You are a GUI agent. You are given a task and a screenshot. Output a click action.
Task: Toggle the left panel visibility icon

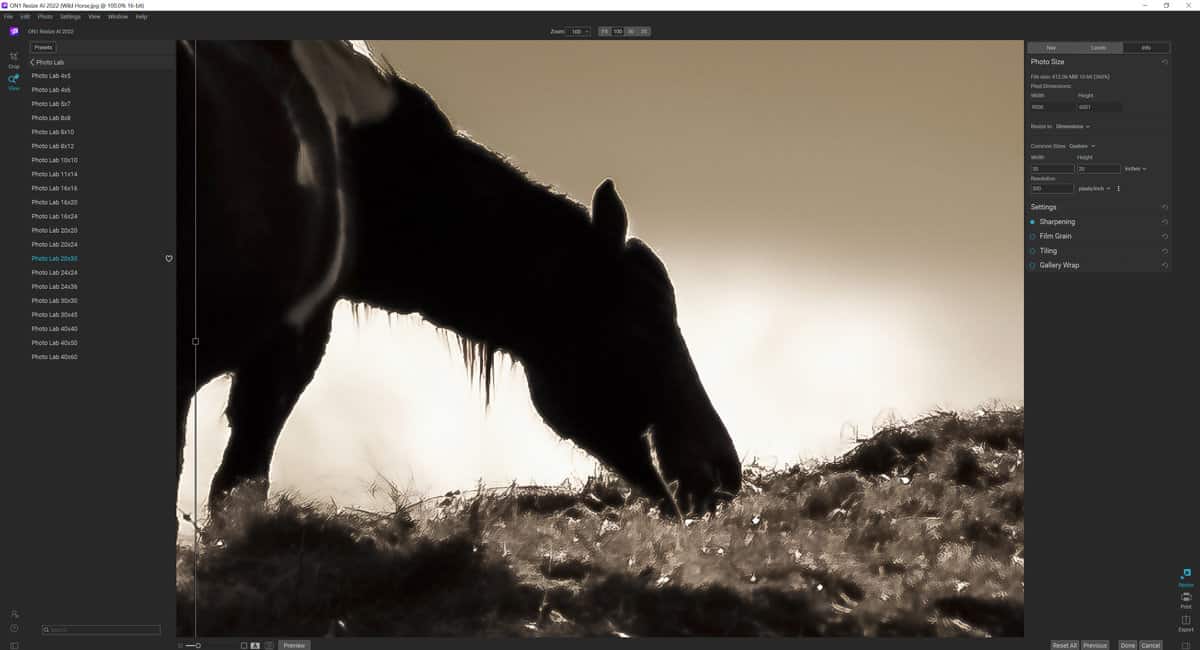(14, 645)
